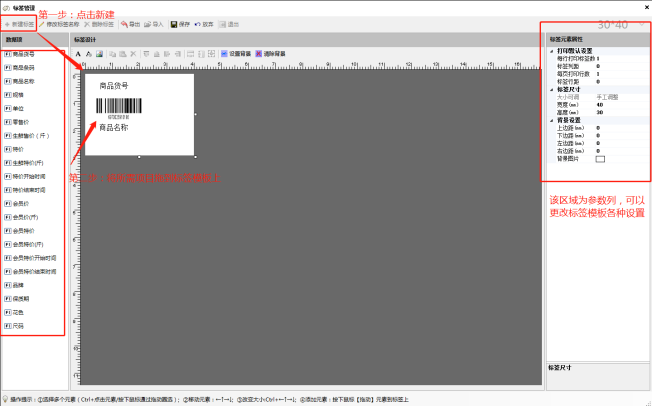Click the 新建标签 new label button
Viewport: 652px width, 406px height.
[x=19, y=25]
